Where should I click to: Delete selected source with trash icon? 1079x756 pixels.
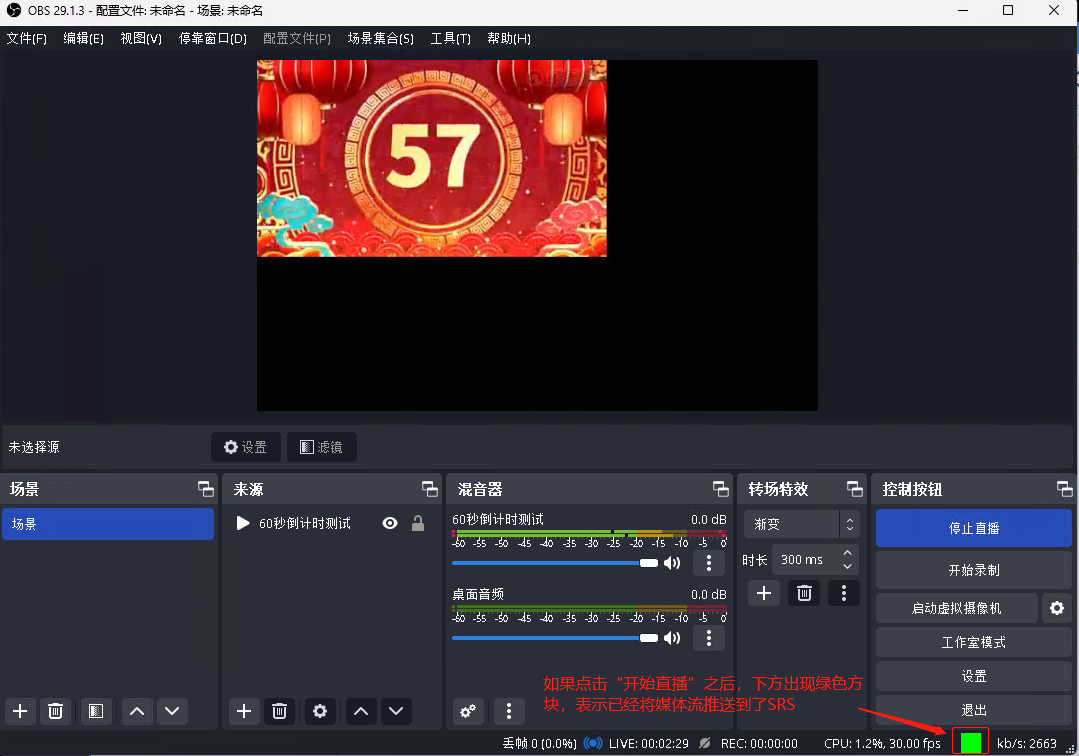[x=280, y=711]
